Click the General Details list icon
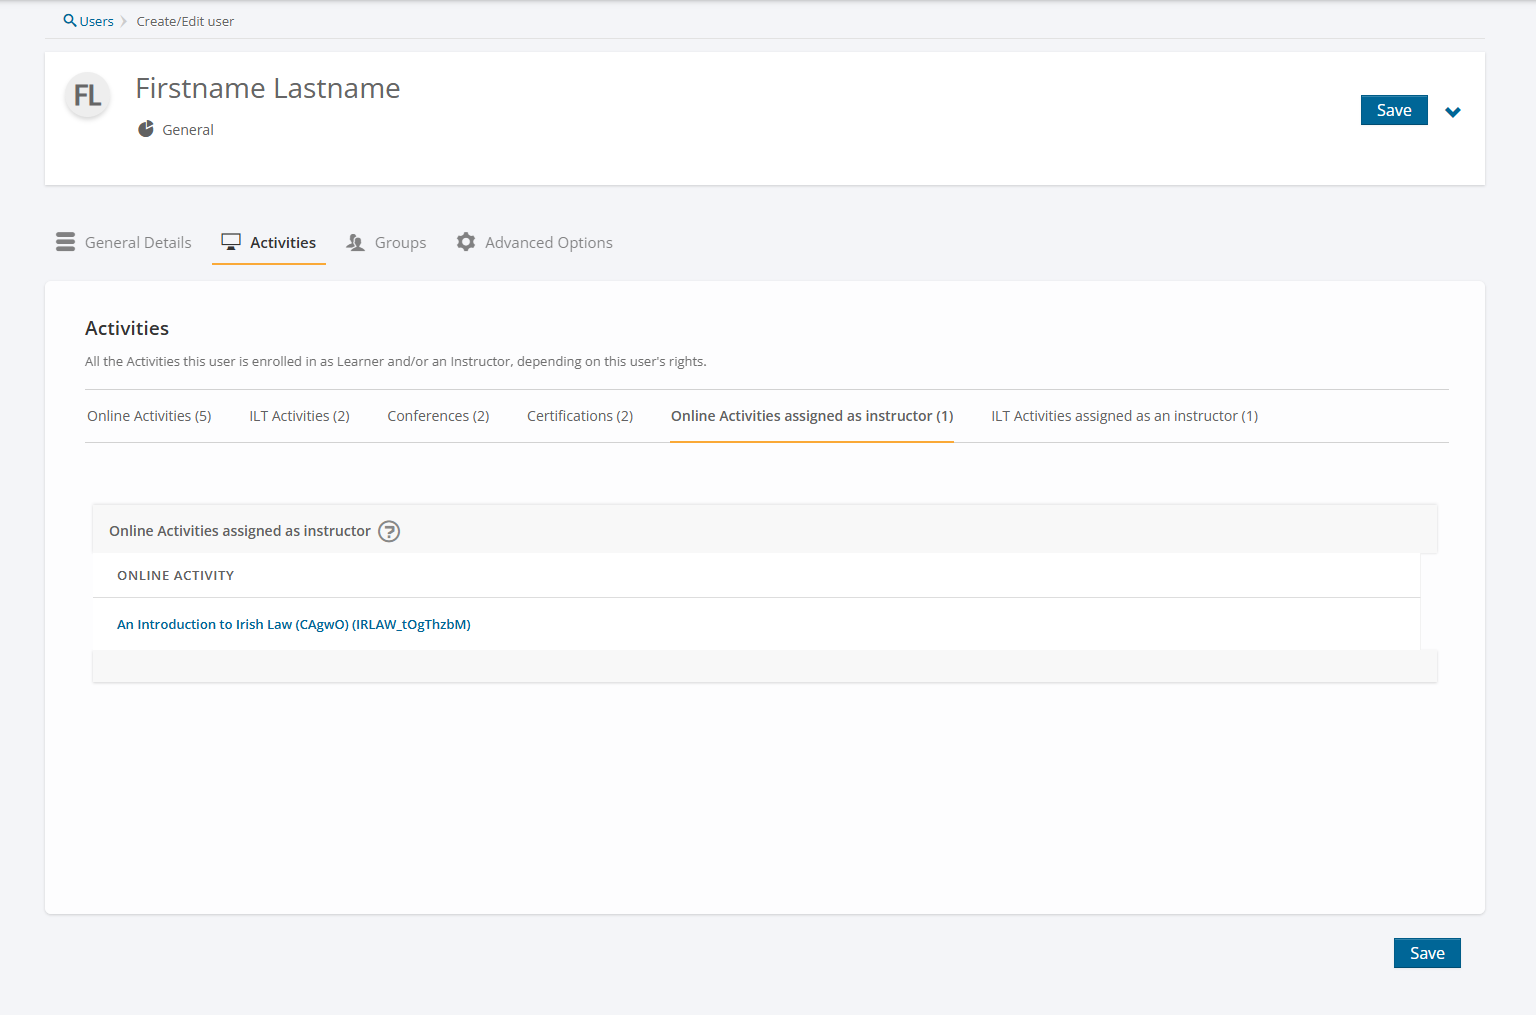 click(x=66, y=242)
